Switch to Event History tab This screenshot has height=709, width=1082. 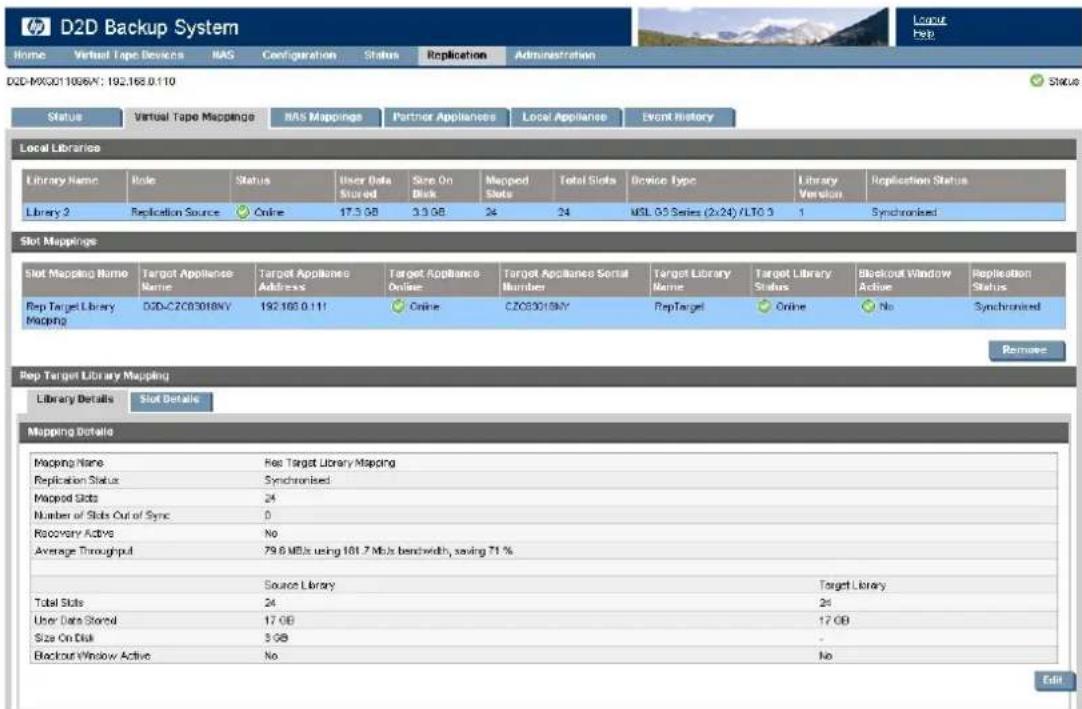point(678,117)
